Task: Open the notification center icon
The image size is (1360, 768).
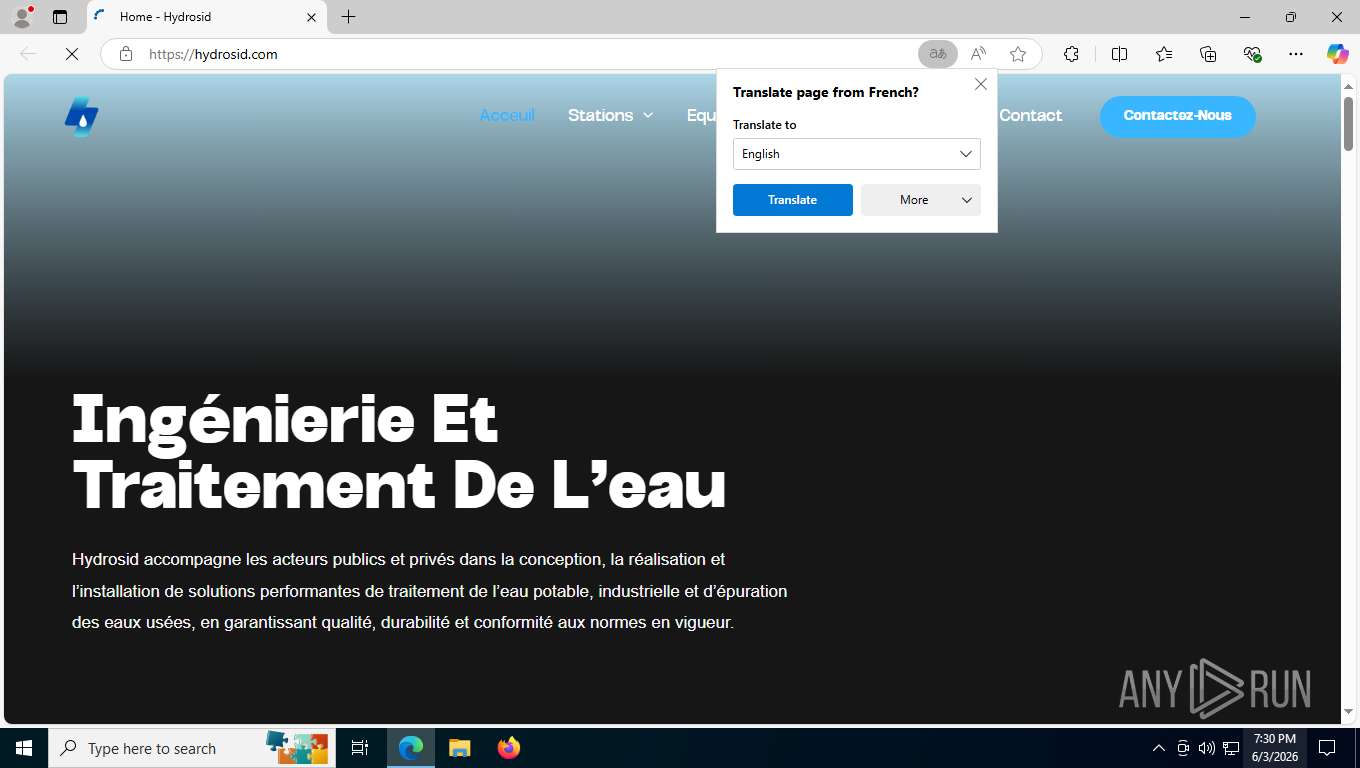Action: point(1327,748)
